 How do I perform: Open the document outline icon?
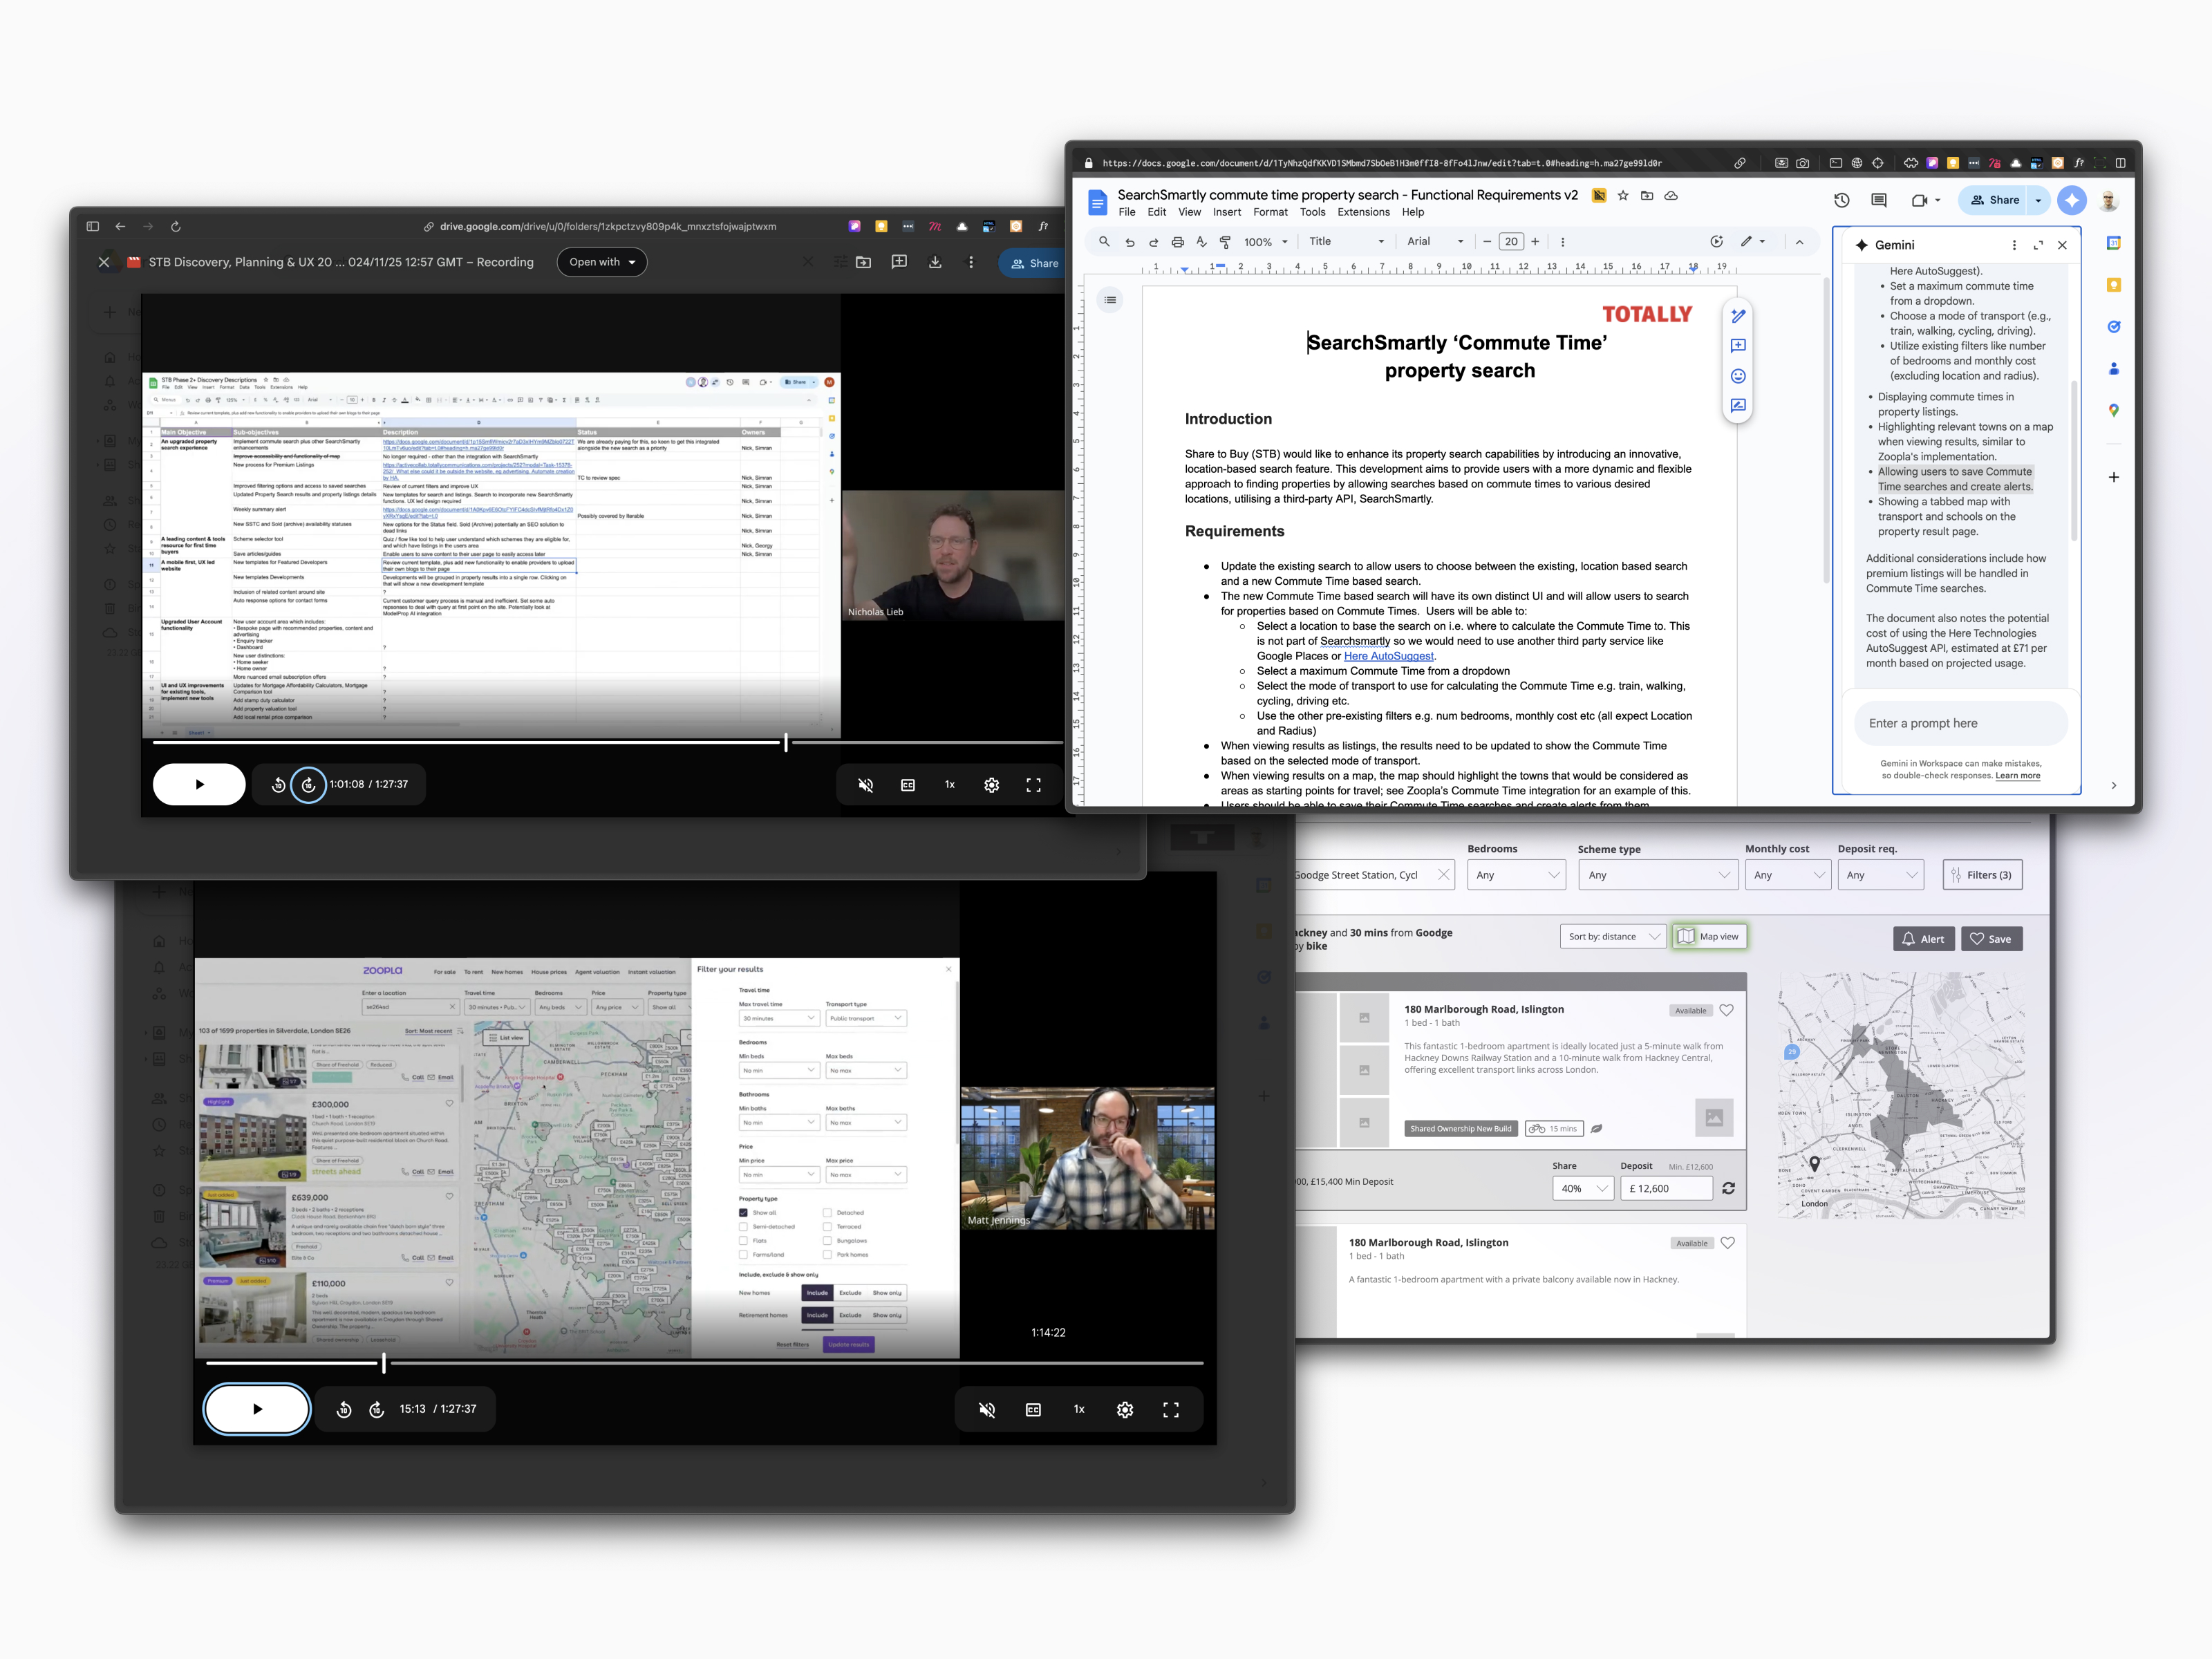click(1110, 300)
